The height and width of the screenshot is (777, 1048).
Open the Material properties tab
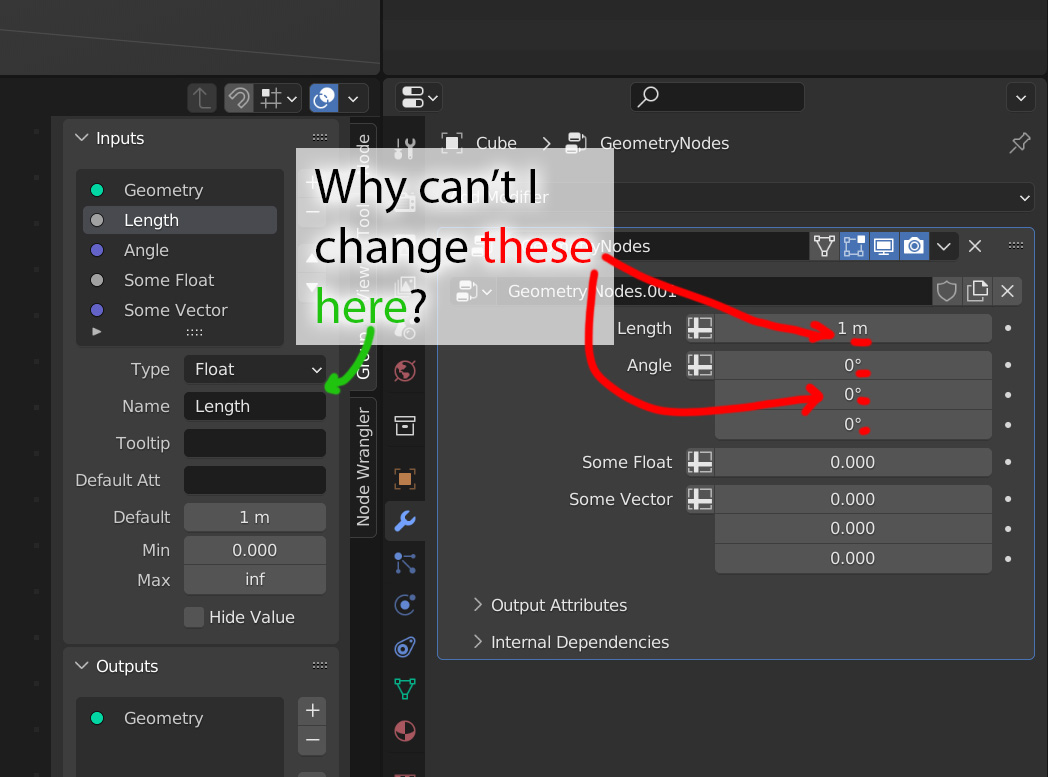[x=405, y=731]
